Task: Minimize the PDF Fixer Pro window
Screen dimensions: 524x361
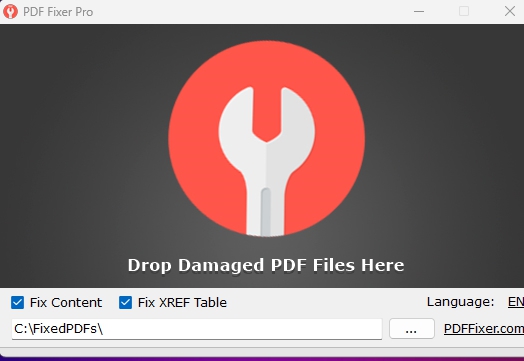Action: (x=419, y=12)
